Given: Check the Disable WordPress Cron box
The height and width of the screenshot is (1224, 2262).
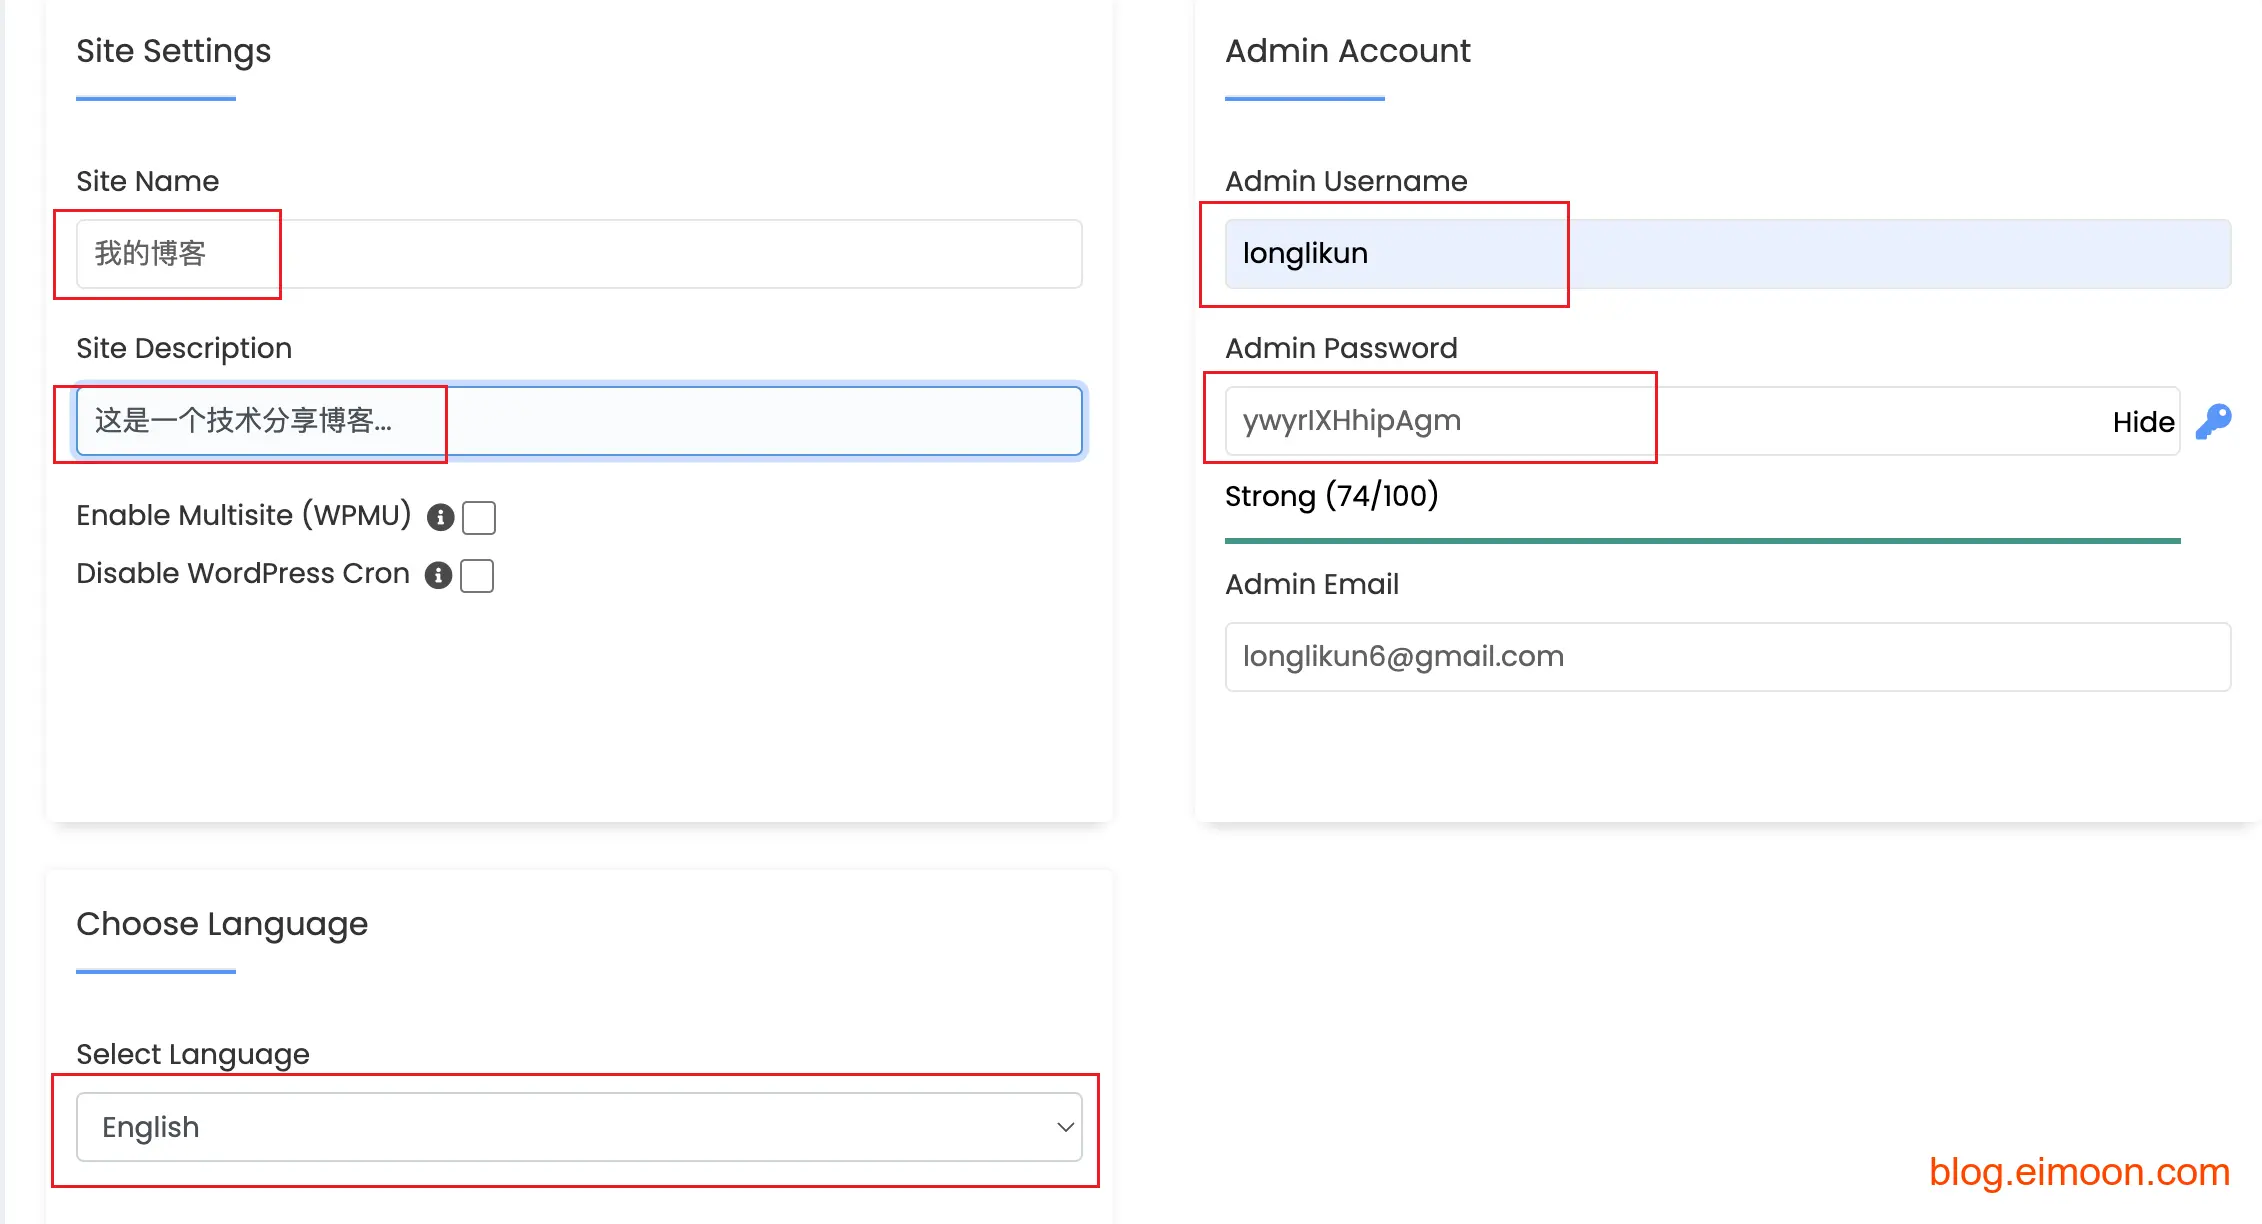Looking at the screenshot, I should tap(477, 576).
